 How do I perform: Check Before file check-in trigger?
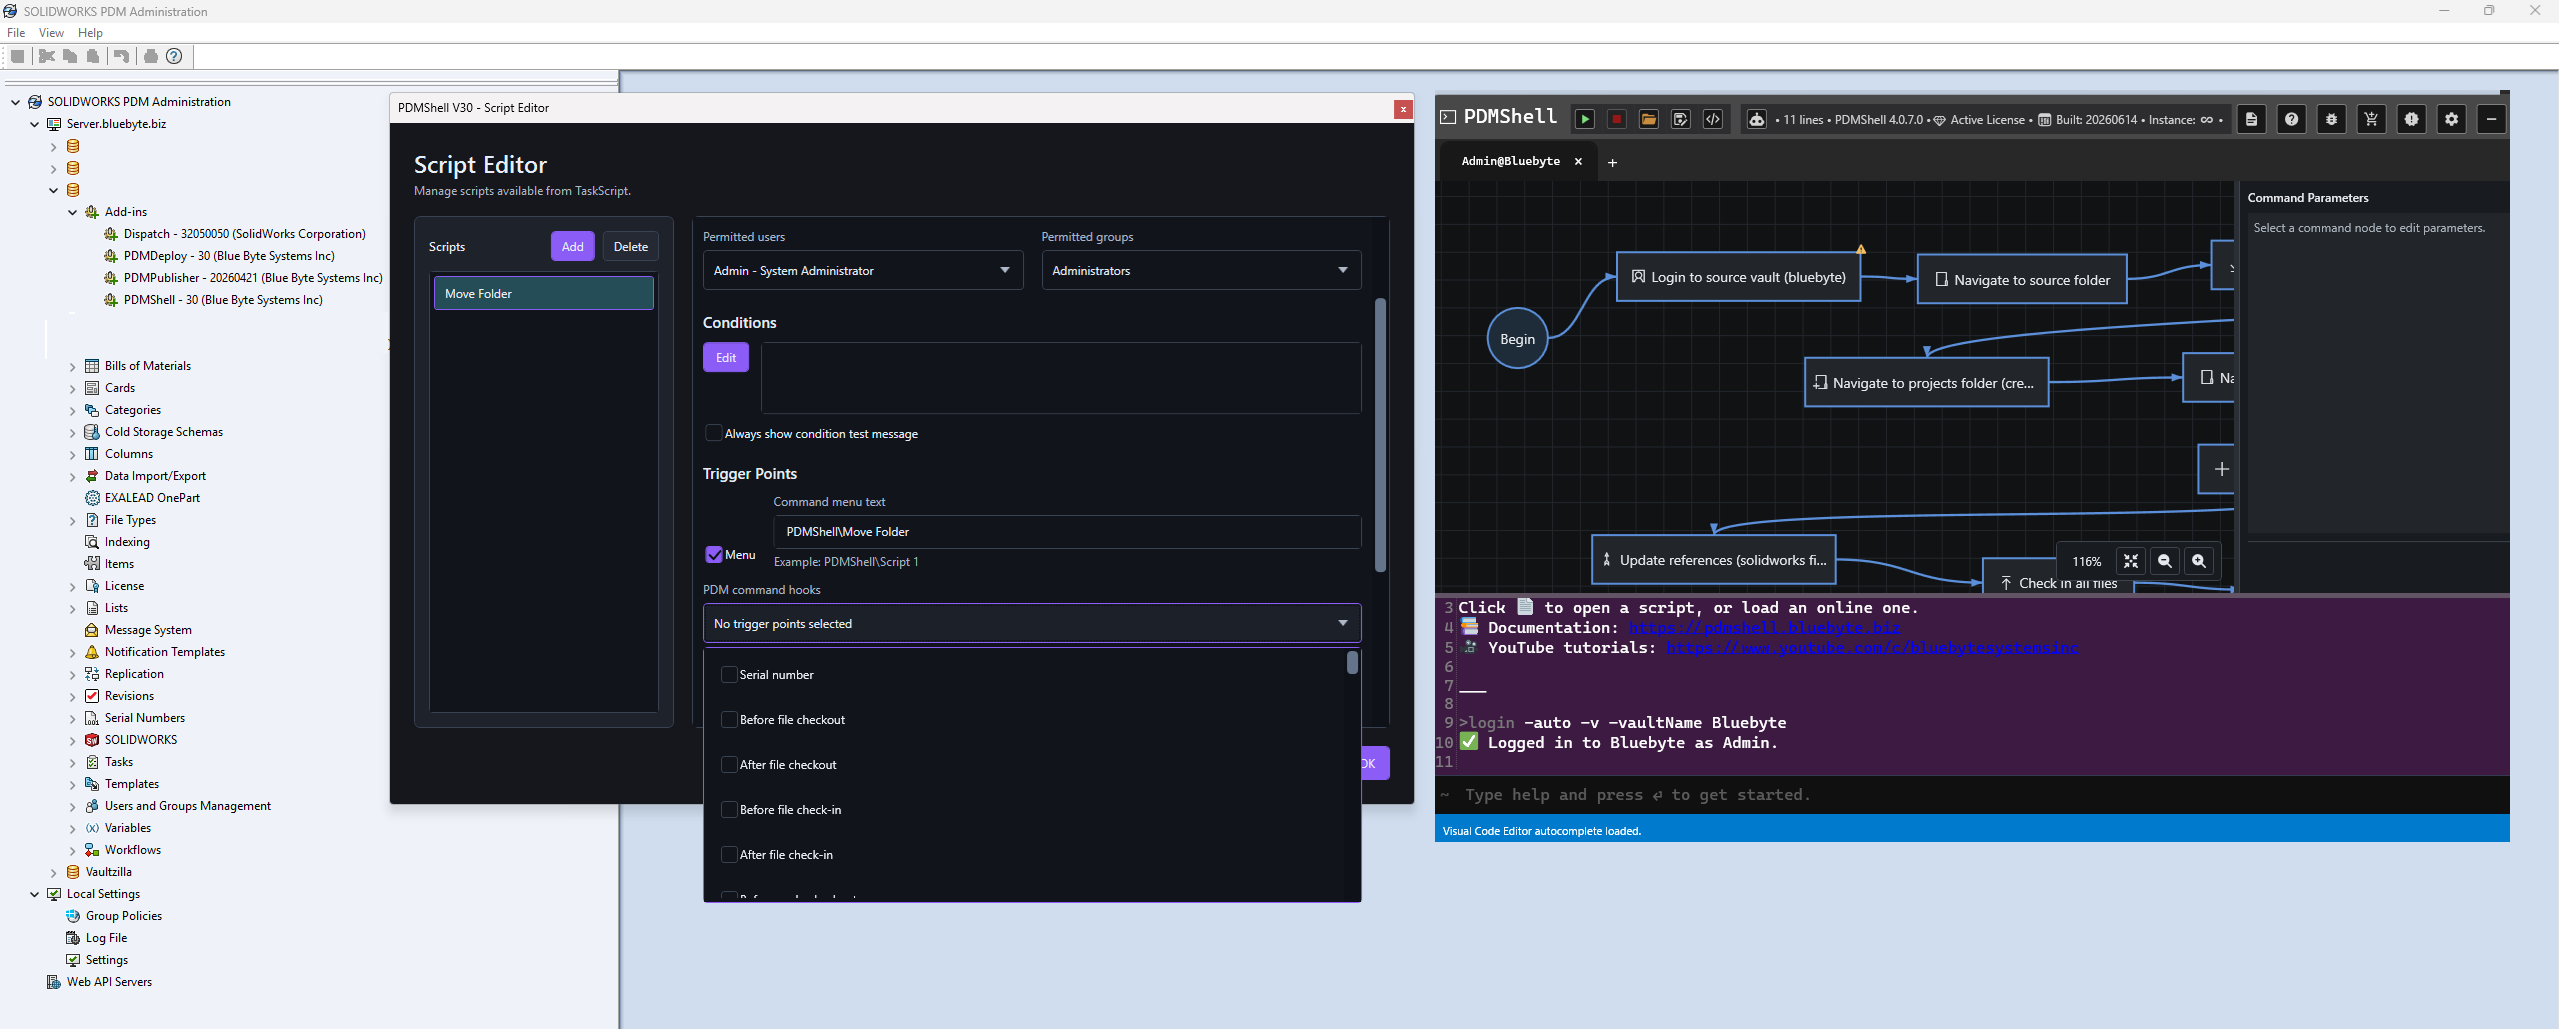[729, 810]
